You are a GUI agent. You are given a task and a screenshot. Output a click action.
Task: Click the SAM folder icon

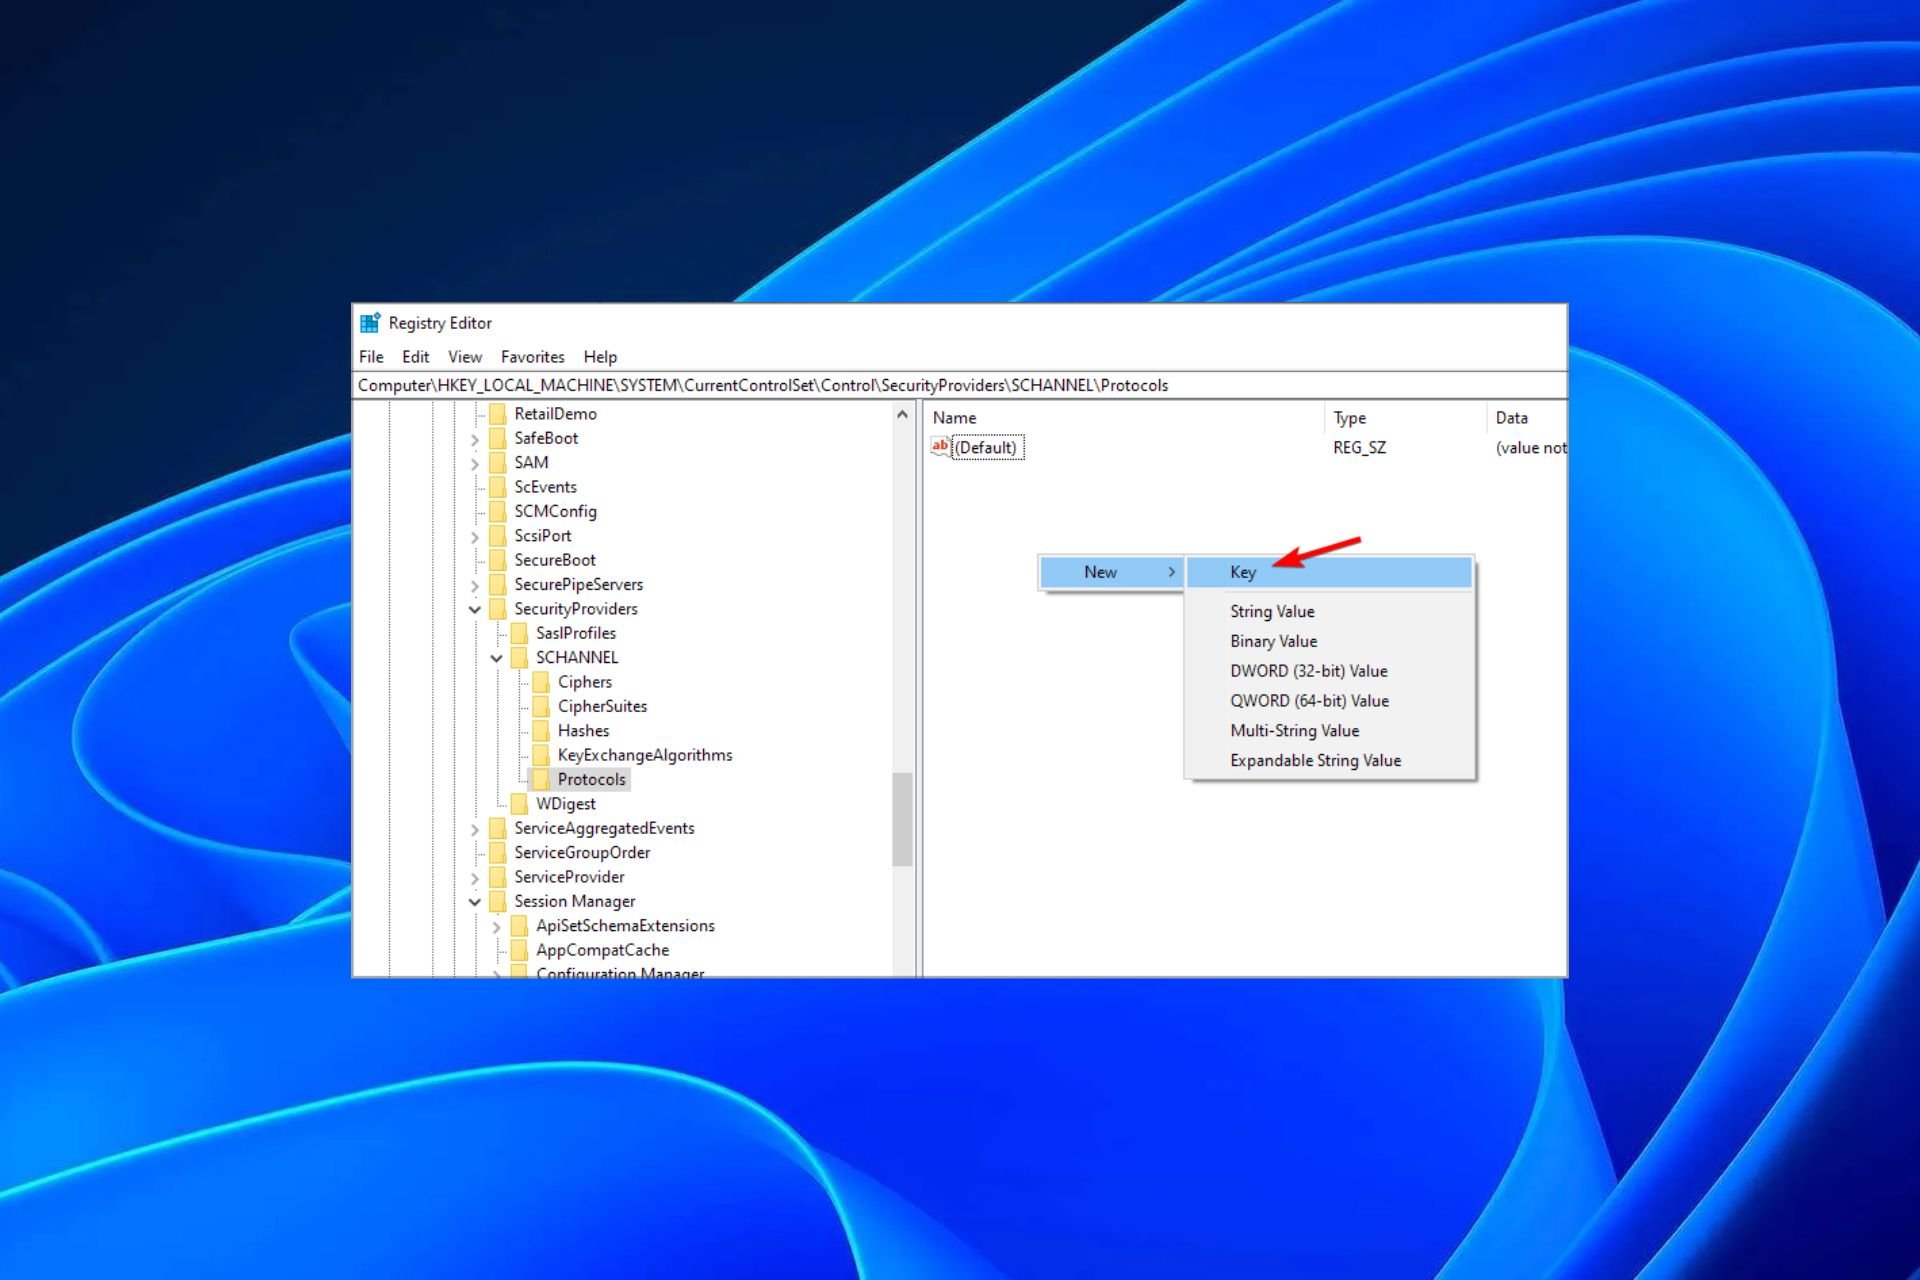point(498,463)
